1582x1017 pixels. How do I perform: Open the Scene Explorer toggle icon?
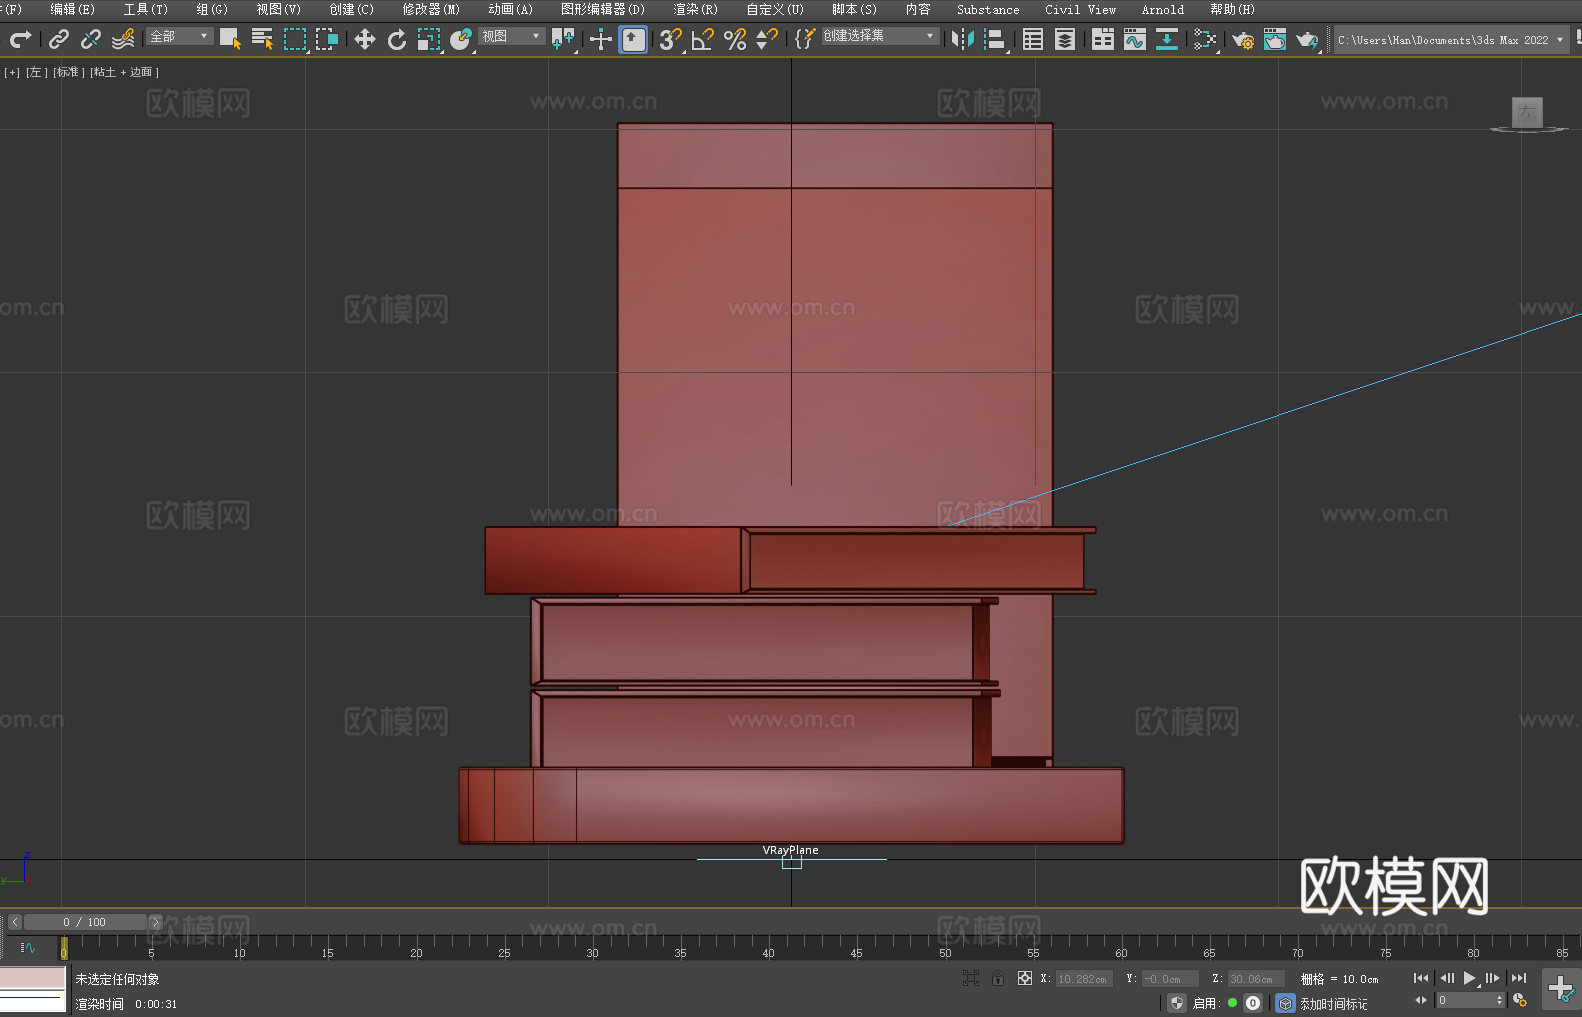(x=1033, y=39)
